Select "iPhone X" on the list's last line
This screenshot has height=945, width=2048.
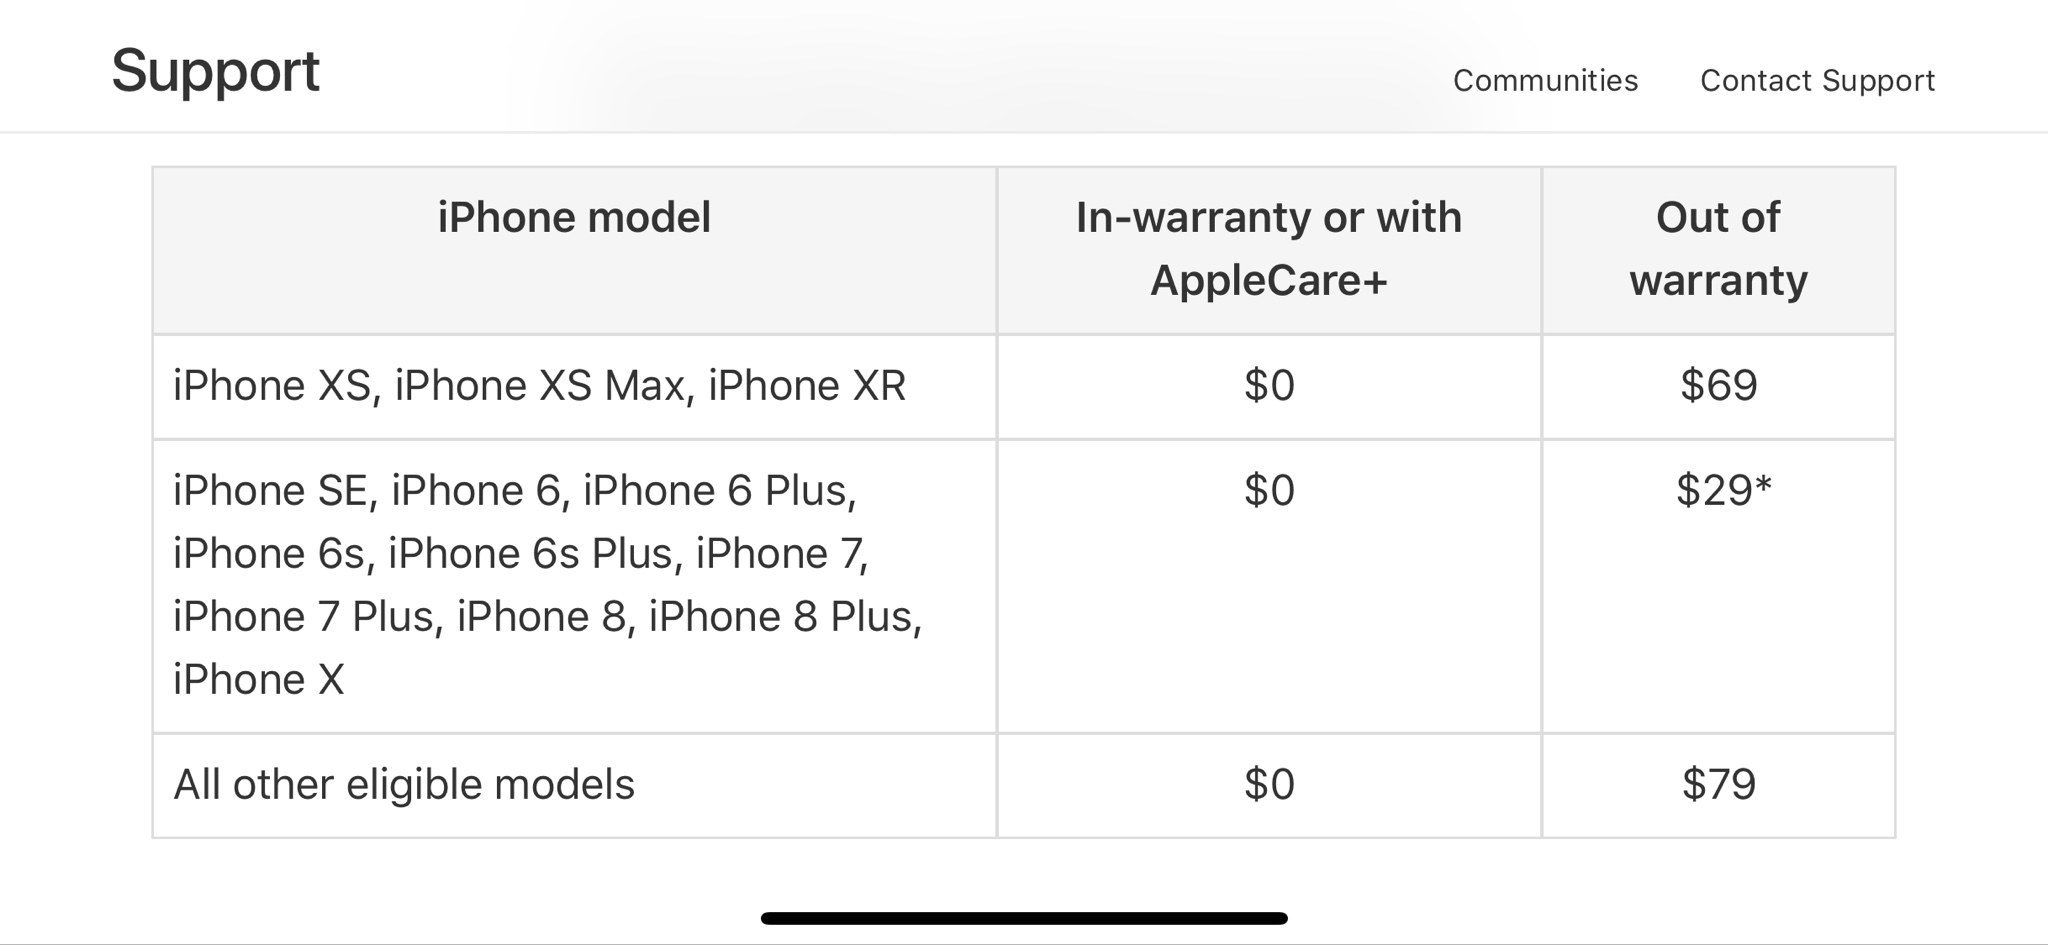(258, 680)
